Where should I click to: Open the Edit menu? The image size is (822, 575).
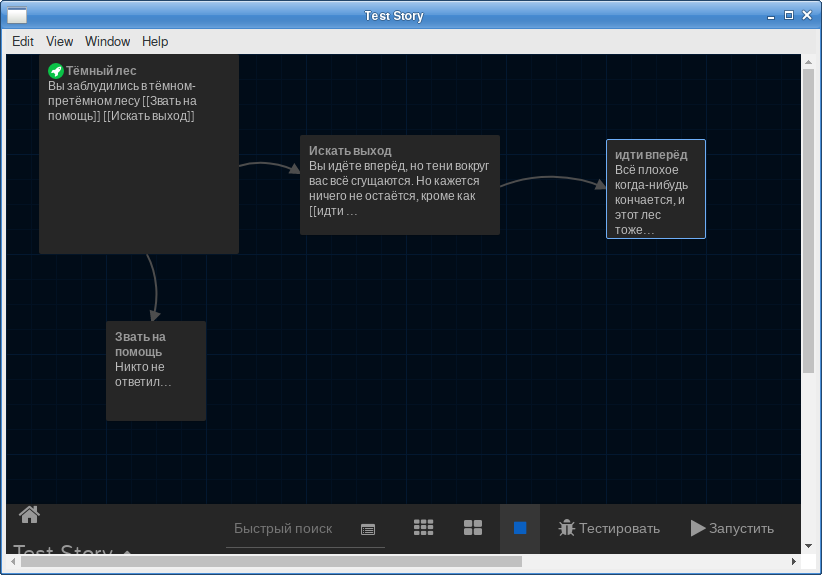point(23,41)
